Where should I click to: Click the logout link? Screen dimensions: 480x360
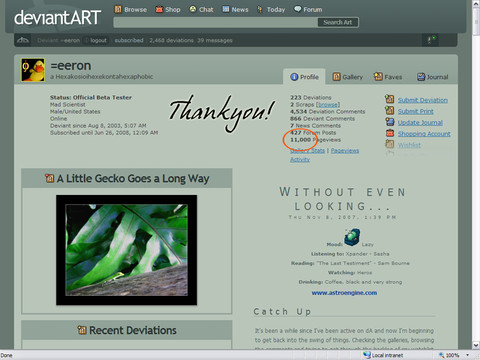coord(98,40)
